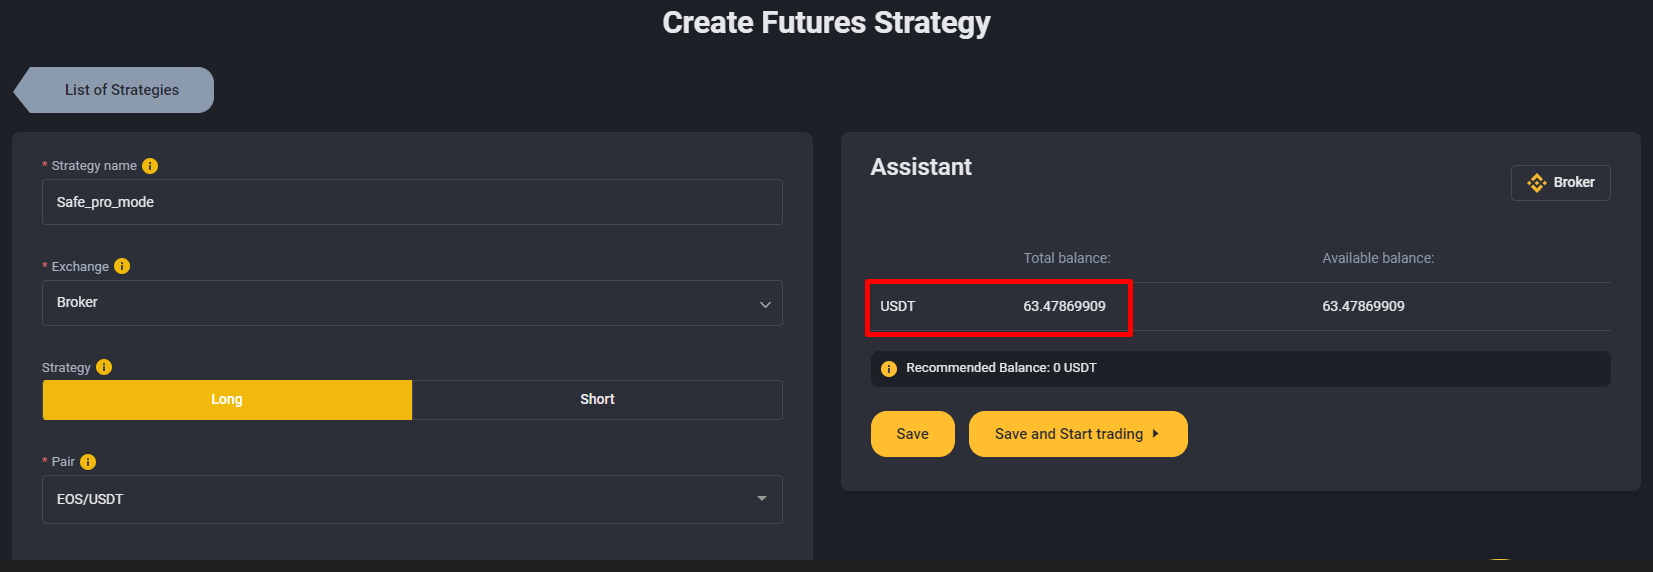
Task: Open the Broker button in Assistant
Action: pos(1561,183)
